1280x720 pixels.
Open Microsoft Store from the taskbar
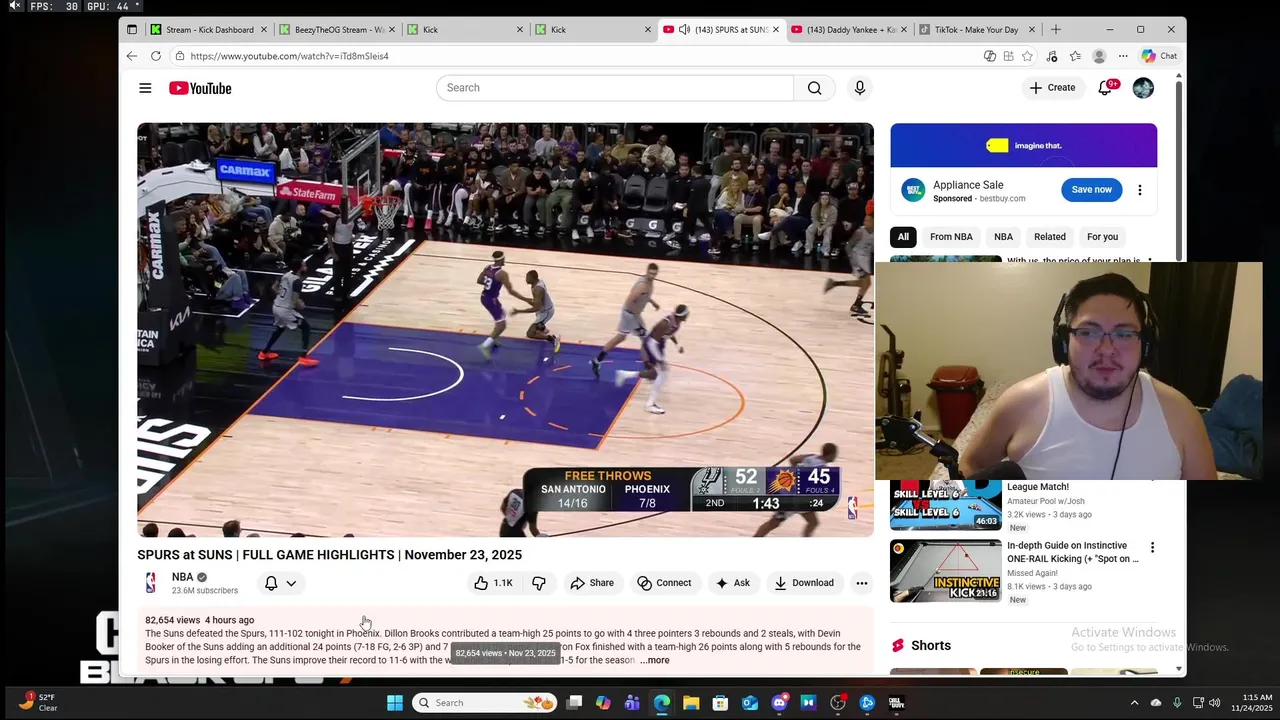tap(720, 703)
